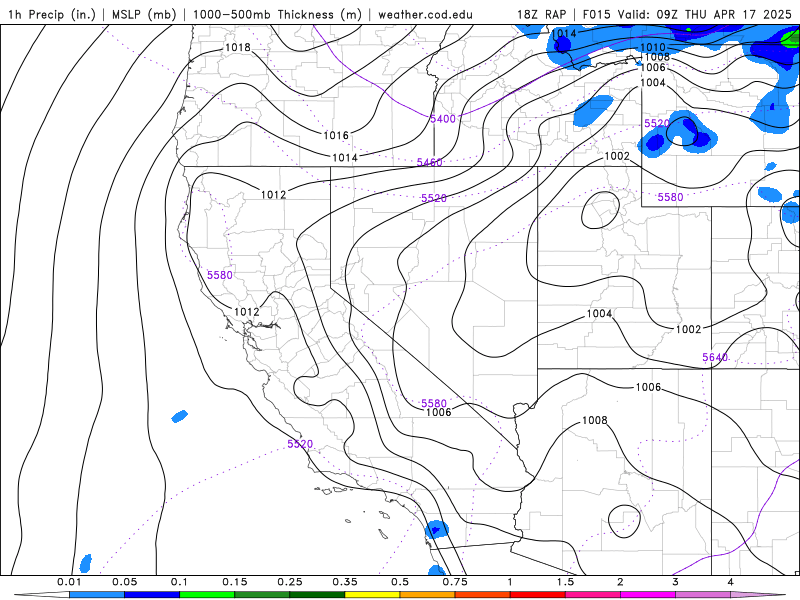Click the 1018 isobar label
This screenshot has width=800, height=600.
(x=238, y=47)
